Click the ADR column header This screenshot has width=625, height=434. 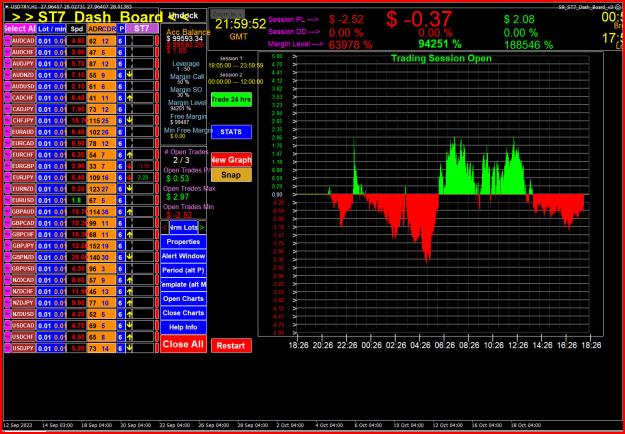coord(94,29)
